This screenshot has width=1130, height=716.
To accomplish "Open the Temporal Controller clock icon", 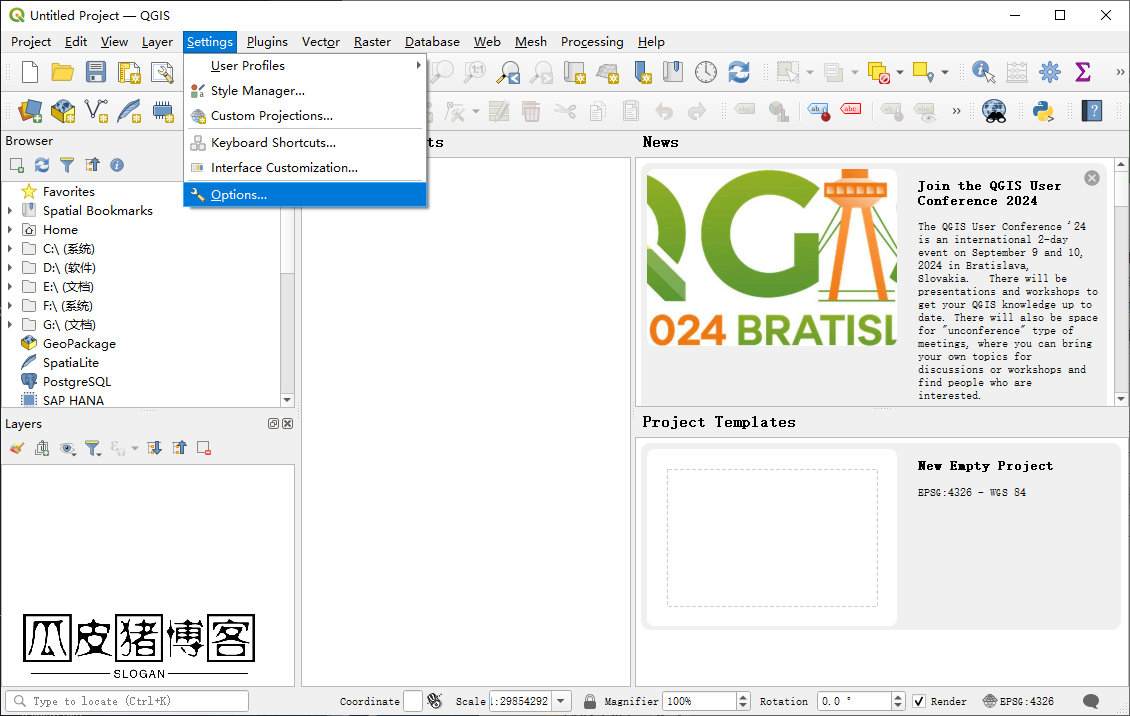I will (706, 72).
